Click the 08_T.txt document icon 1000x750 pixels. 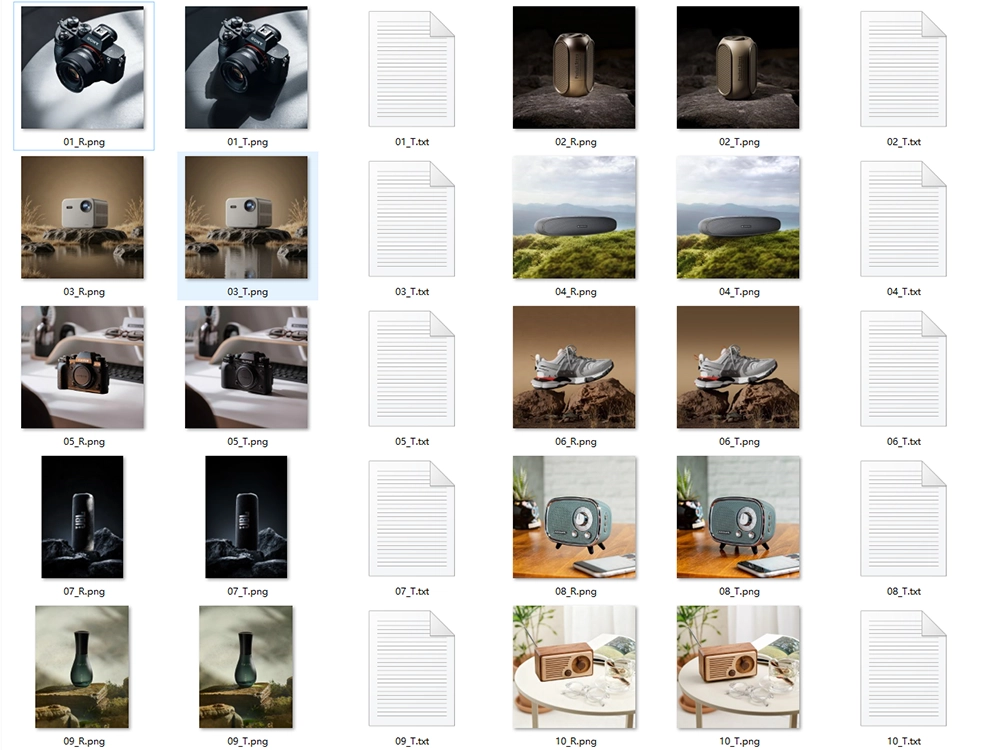[x=903, y=518]
